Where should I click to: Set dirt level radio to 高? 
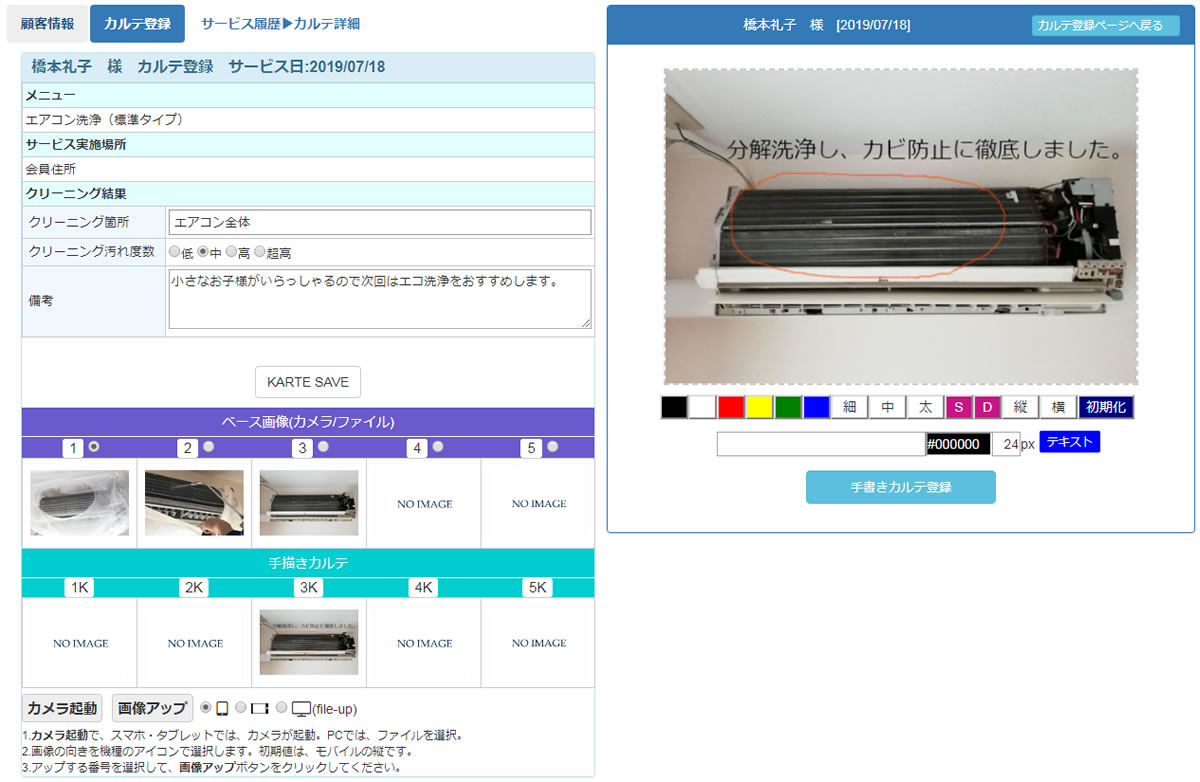click(232, 252)
